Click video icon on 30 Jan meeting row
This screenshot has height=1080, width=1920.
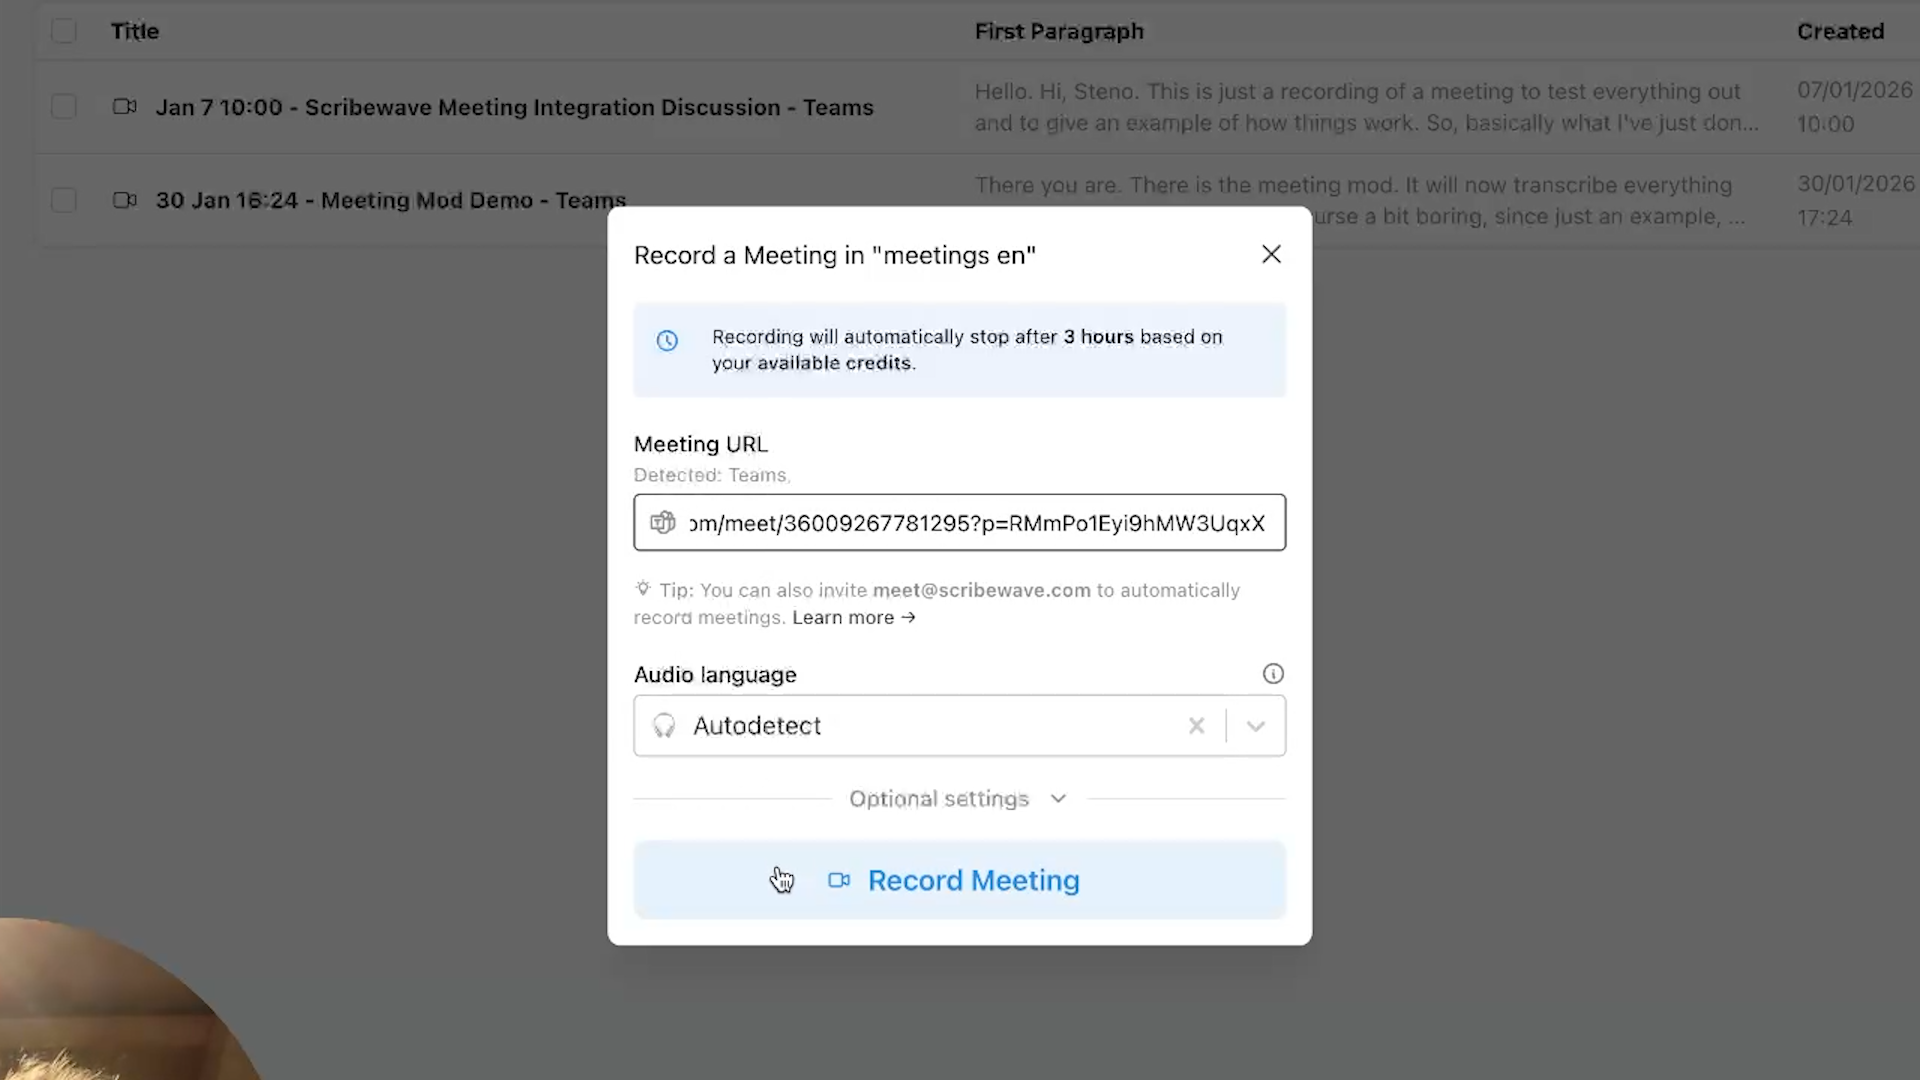click(125, 200)
